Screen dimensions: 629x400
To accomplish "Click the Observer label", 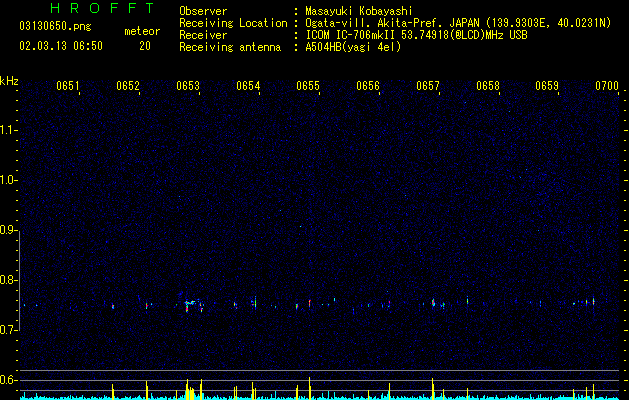I will pyautogui.click(x=203, y=11).
